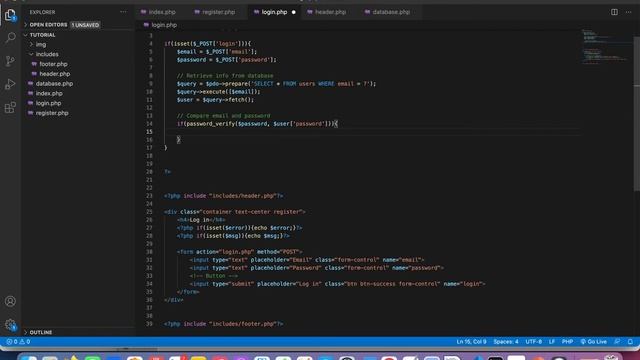Change language mode PHP in status bar
Image resolution: width=640 pixels, height=360 pixels.
tap(567, 342)
